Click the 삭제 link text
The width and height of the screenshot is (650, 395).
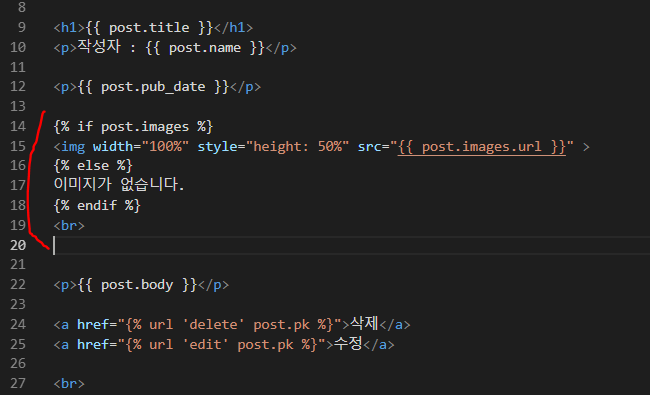coord(364,323)
